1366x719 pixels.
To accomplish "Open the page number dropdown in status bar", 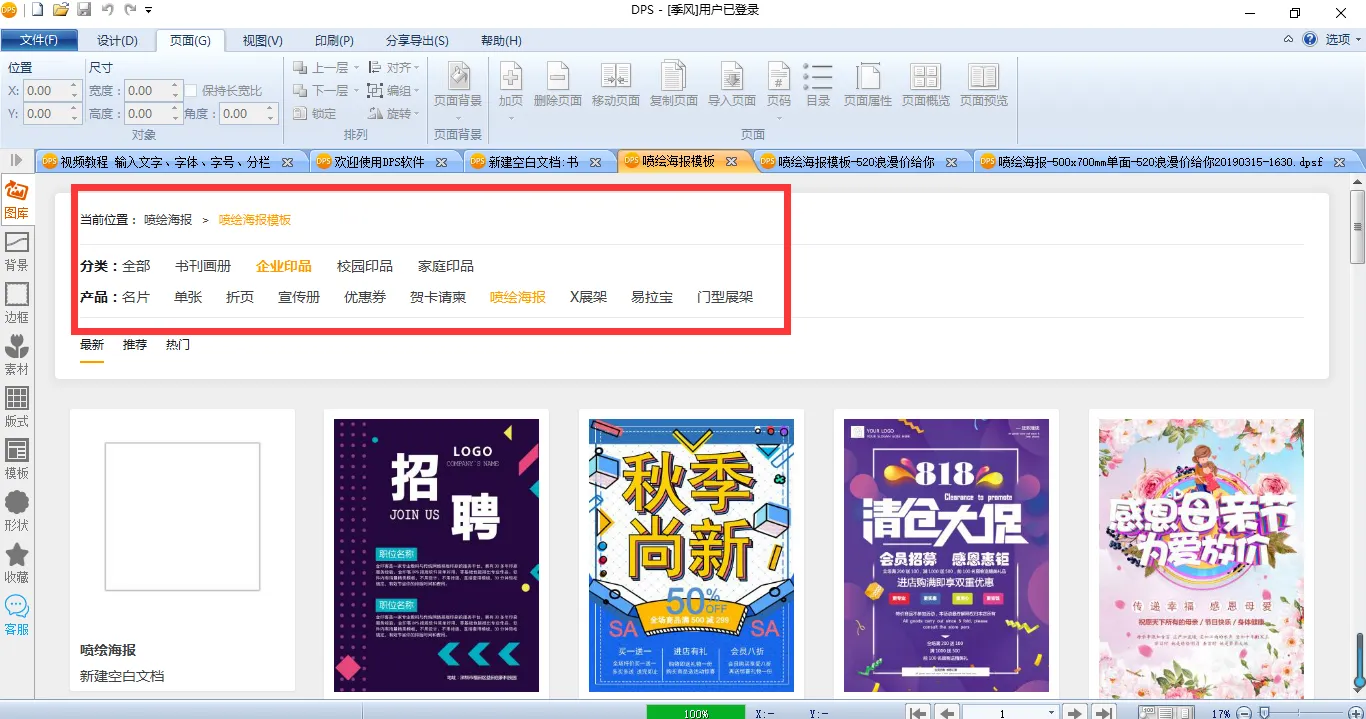I will (x=1050, y=712).
